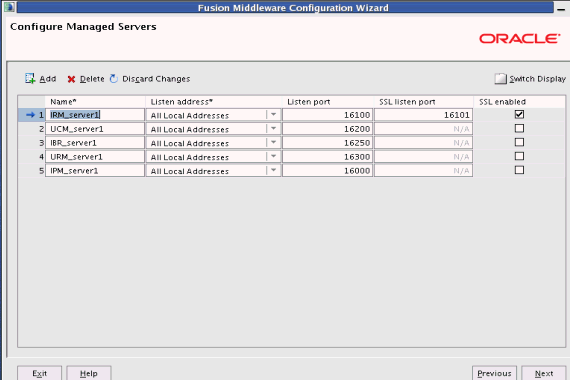Click the Listen address column header

pyautogui.click(x=213, y=102)
